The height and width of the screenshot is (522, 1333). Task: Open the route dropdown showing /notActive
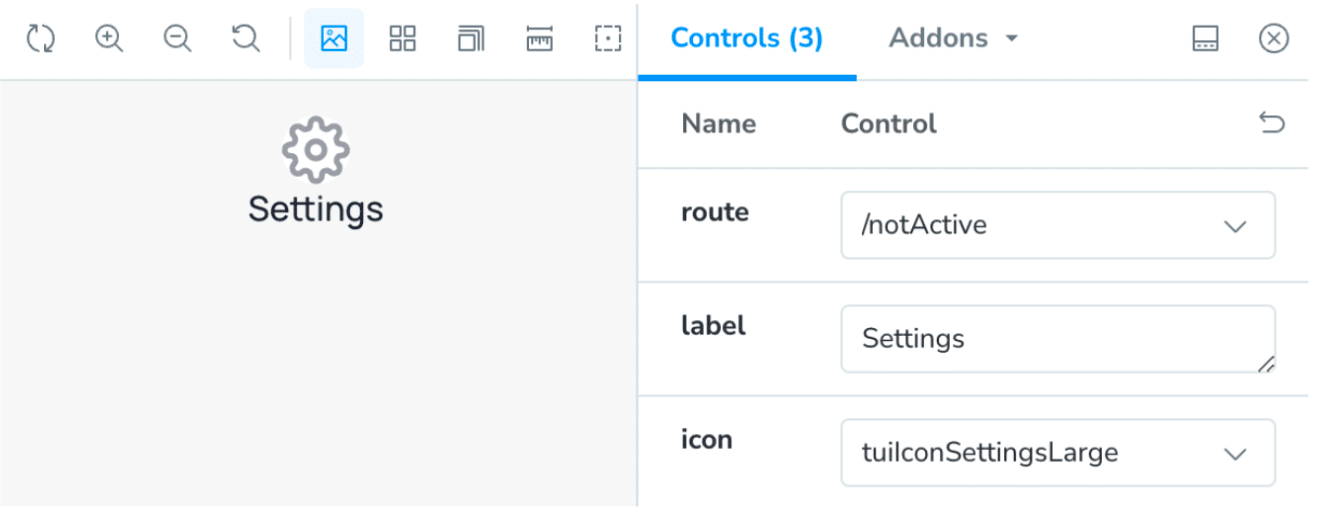click(x=1057, y=225)
